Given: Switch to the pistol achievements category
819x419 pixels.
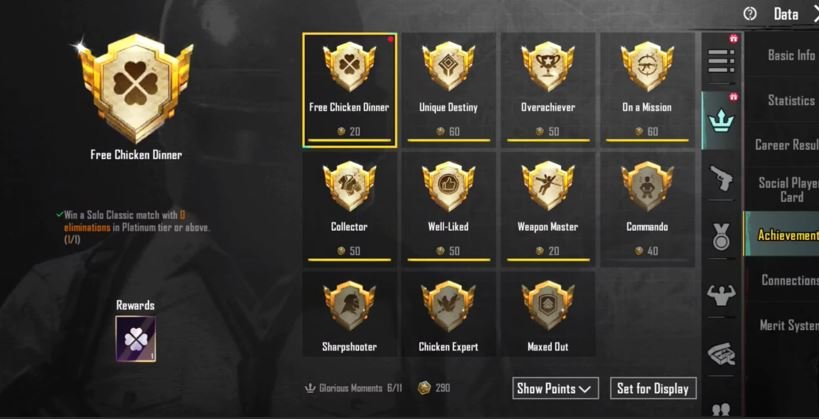Looking at the screenshot, I should click(721, 179).
